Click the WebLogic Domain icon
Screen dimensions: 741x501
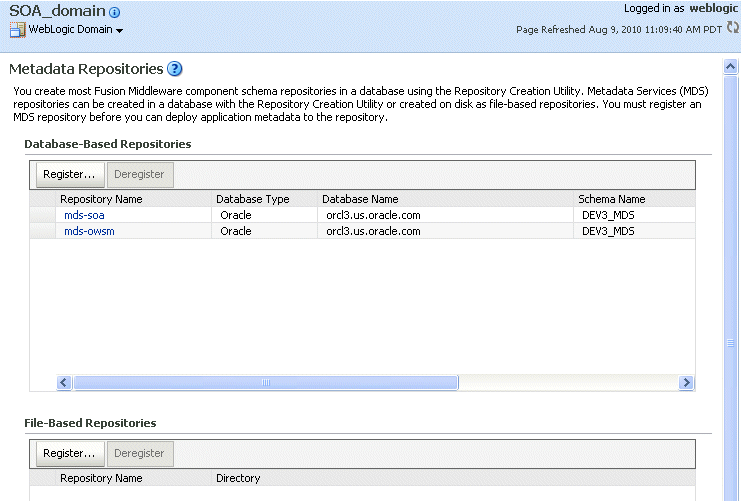[17, 30]
